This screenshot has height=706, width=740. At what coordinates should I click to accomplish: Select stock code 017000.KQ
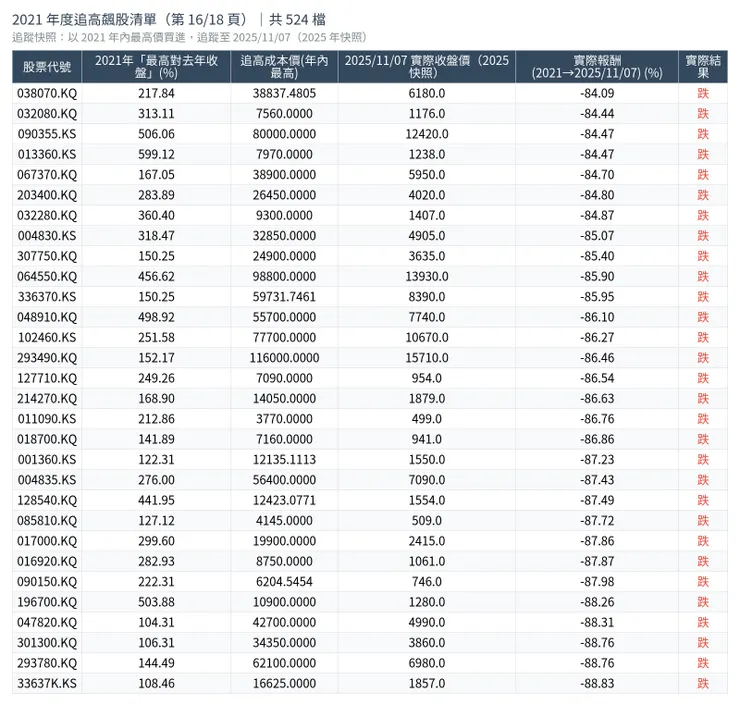47,541
